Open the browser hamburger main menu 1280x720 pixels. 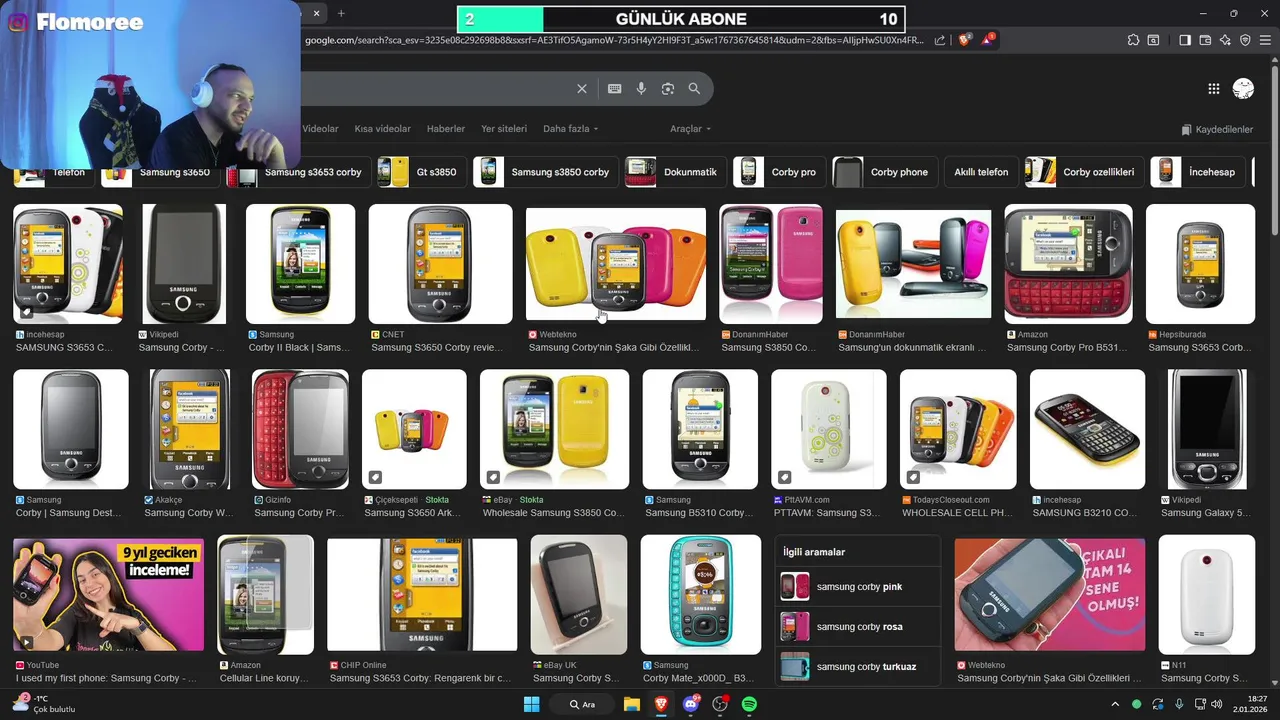point(1265,40)
